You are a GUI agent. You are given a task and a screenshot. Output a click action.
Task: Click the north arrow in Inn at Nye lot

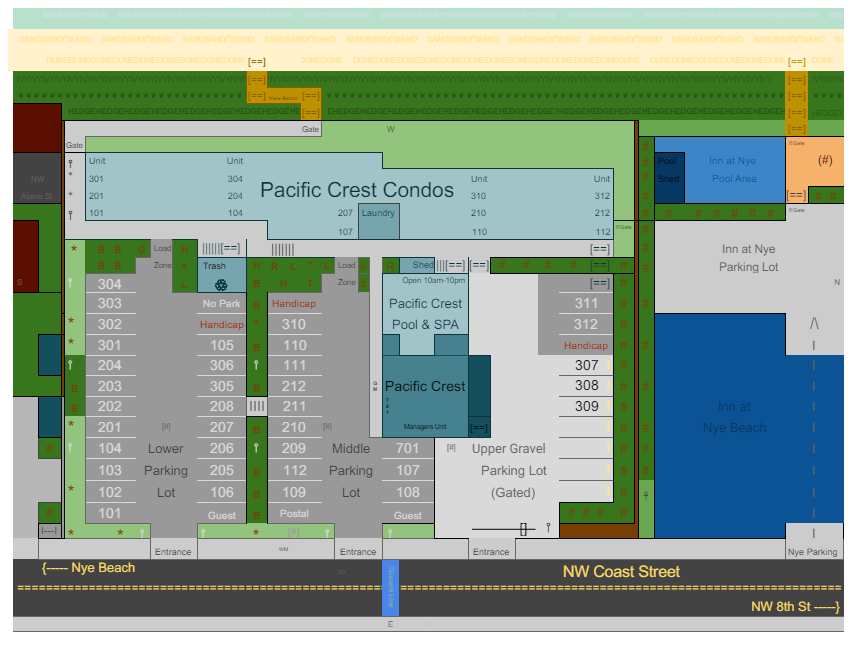[814, 323]
